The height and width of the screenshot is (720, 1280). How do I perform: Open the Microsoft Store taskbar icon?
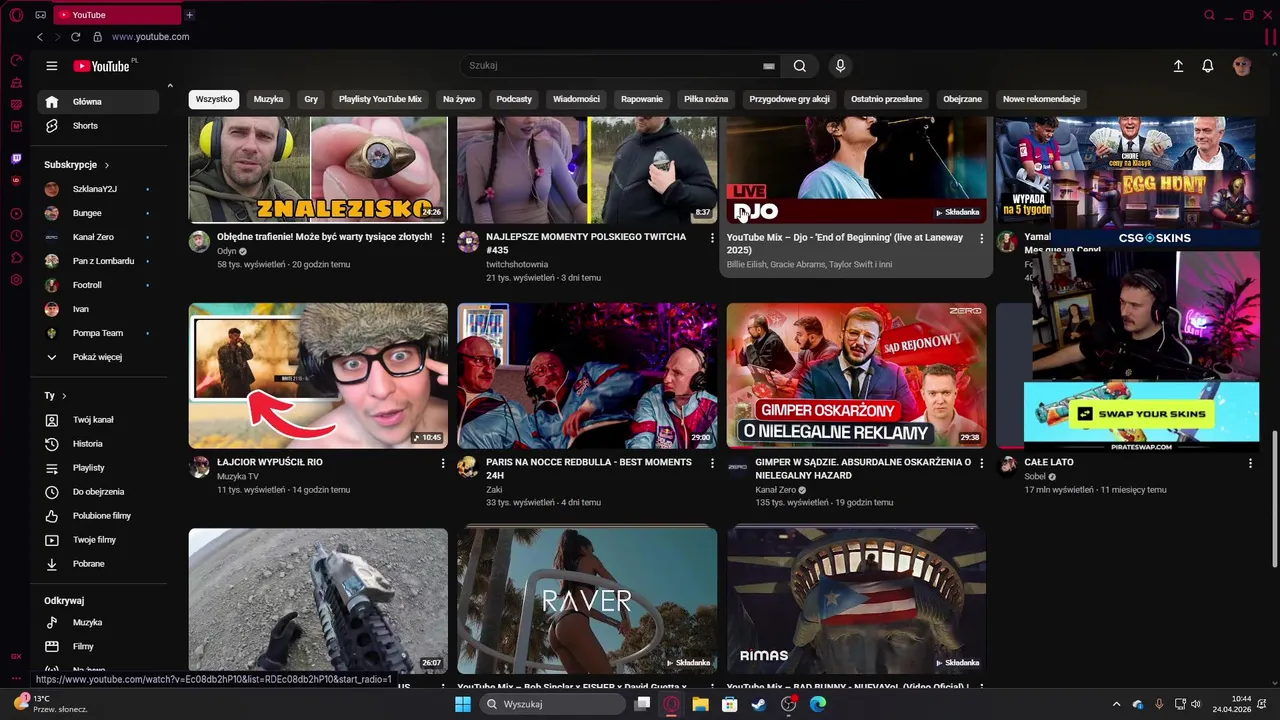click(x=730, y=704)
